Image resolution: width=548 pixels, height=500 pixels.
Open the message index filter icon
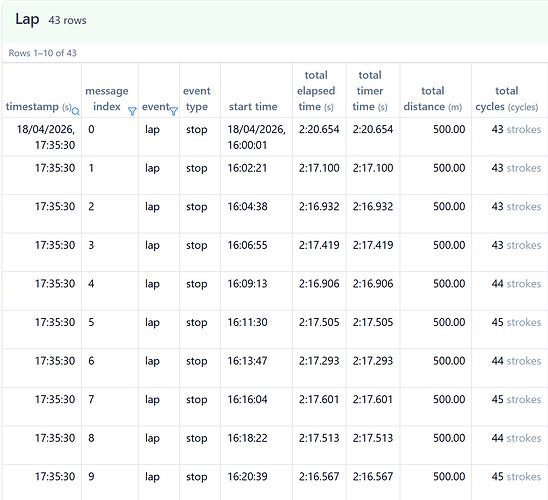pos(132,111)
